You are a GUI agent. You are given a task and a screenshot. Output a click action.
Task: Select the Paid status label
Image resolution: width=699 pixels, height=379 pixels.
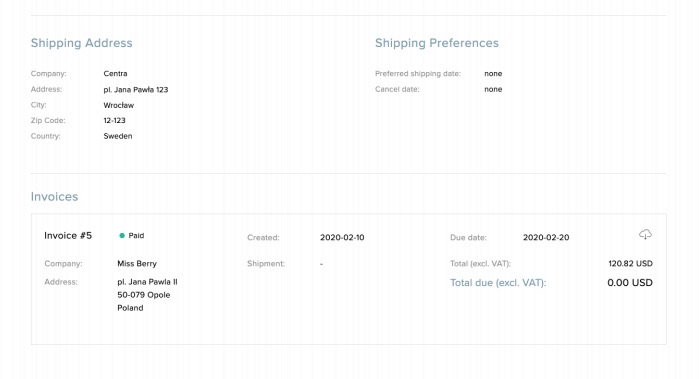click(x=136, y=235)
